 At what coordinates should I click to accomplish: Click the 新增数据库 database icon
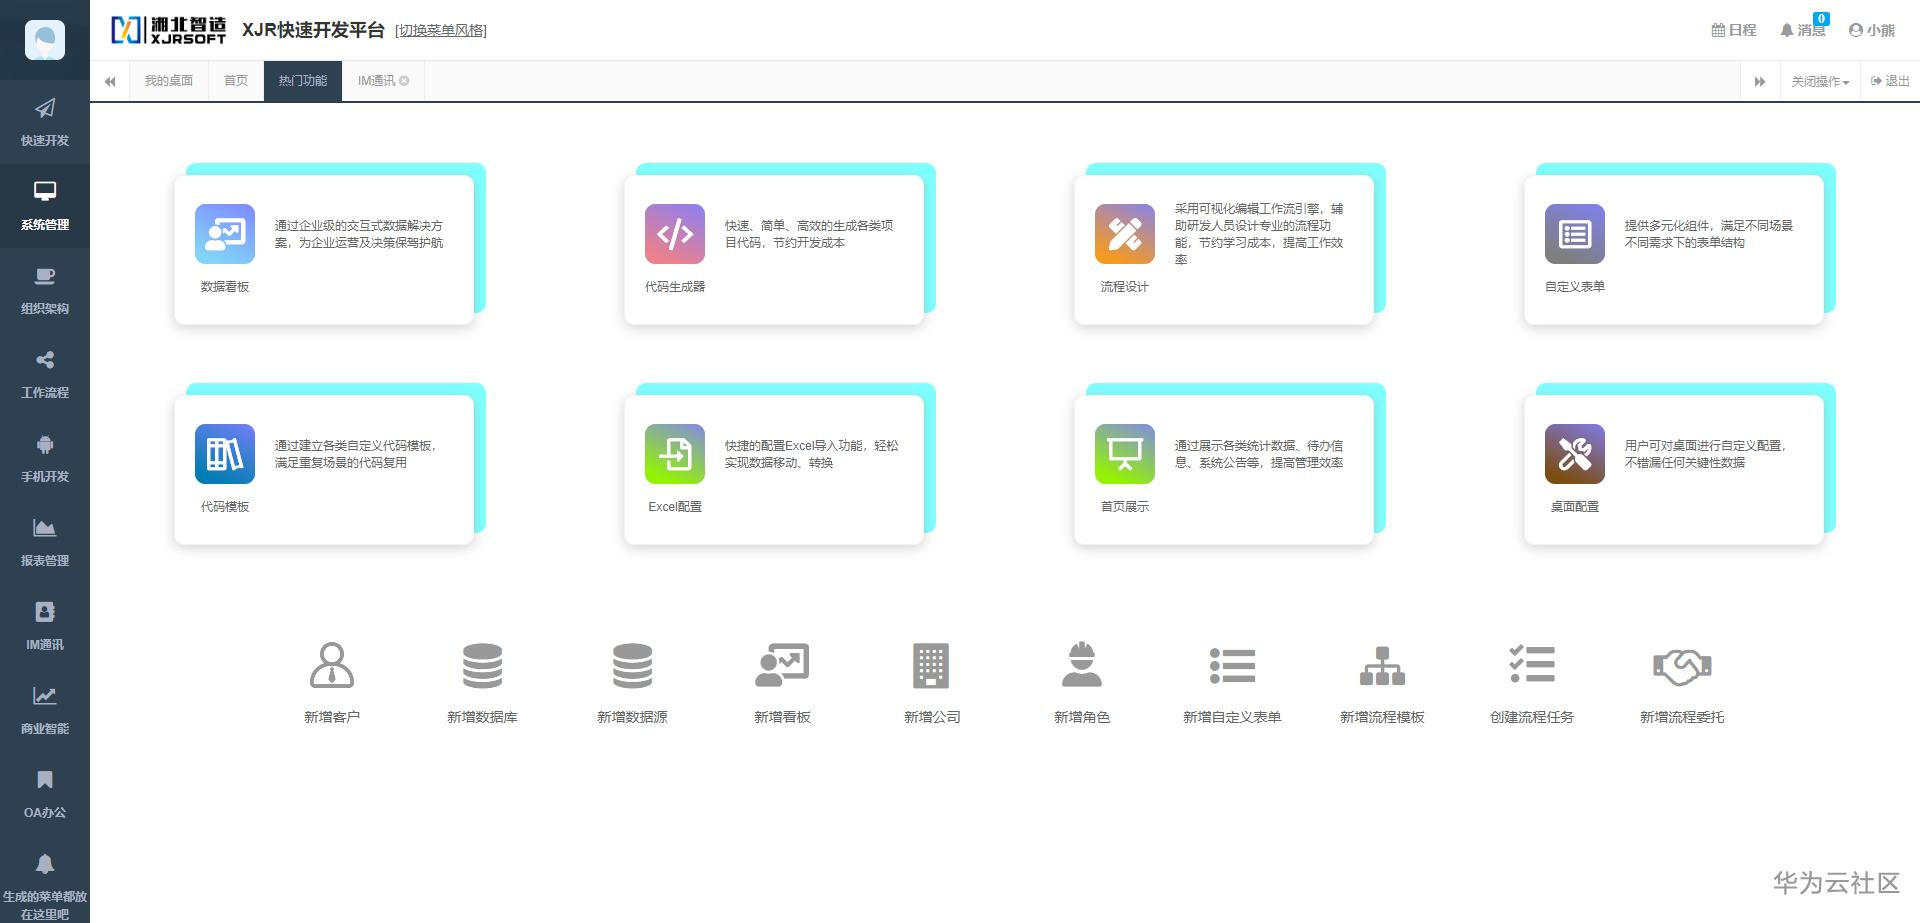[482, 666]
